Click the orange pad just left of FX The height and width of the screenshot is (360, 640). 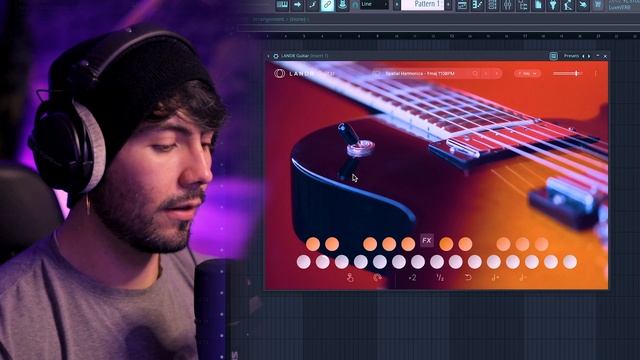408,244
